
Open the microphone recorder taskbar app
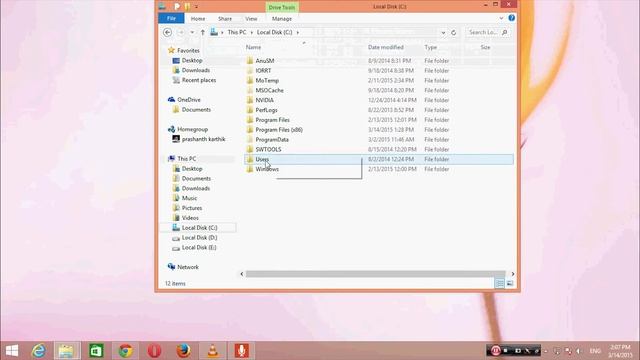(x=242, y=351)
